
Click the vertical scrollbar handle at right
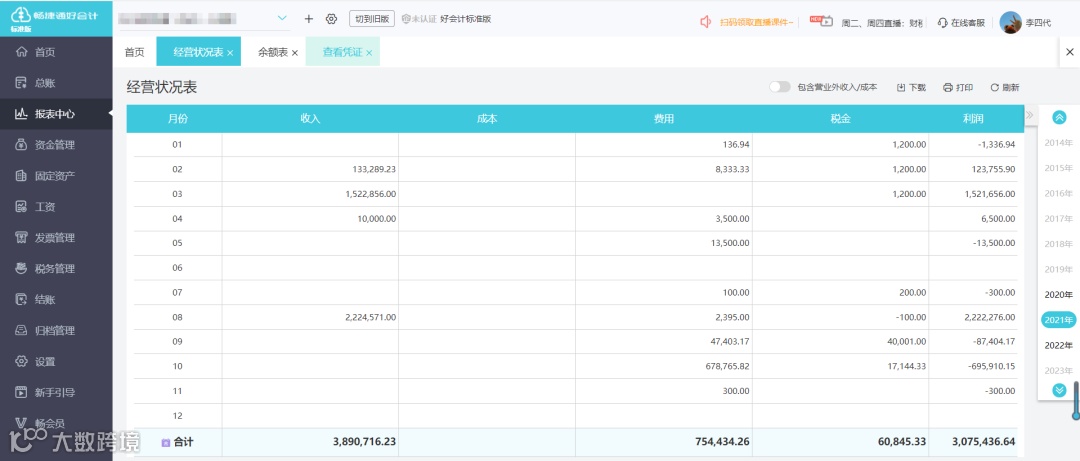point(1076,400)
